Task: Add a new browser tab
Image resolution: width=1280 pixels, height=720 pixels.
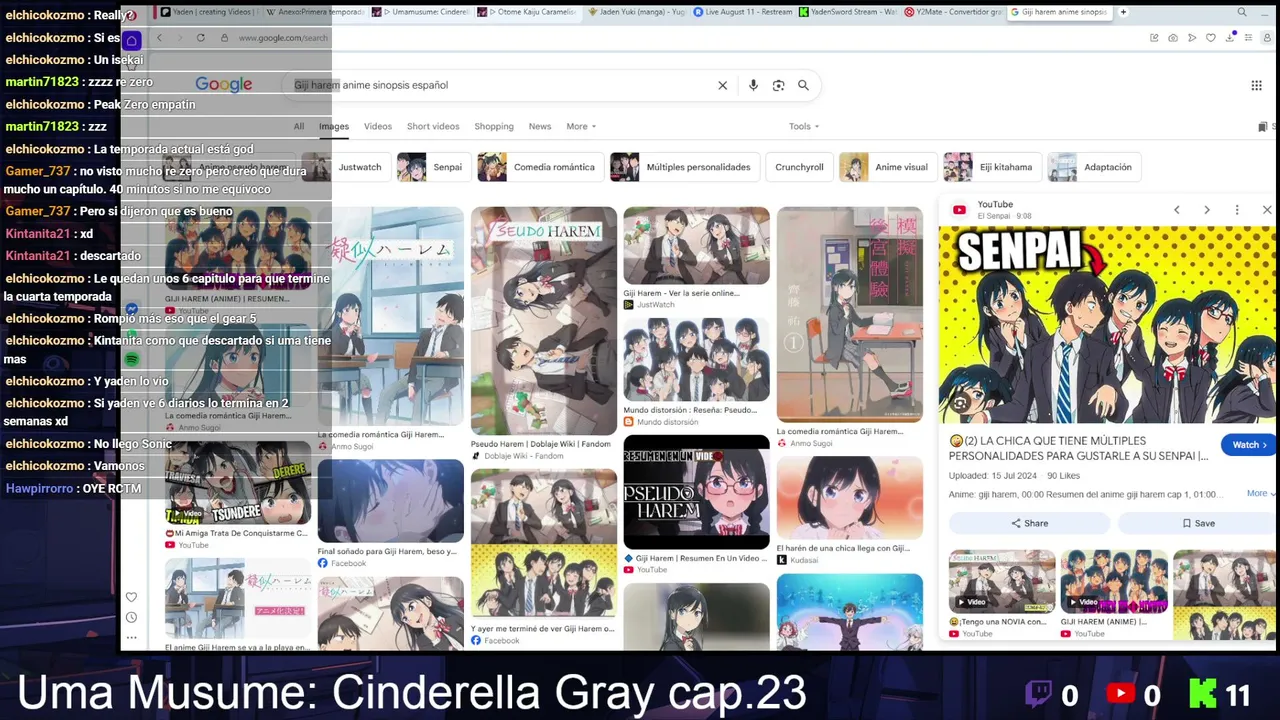Action: [x=1123, y=12]
